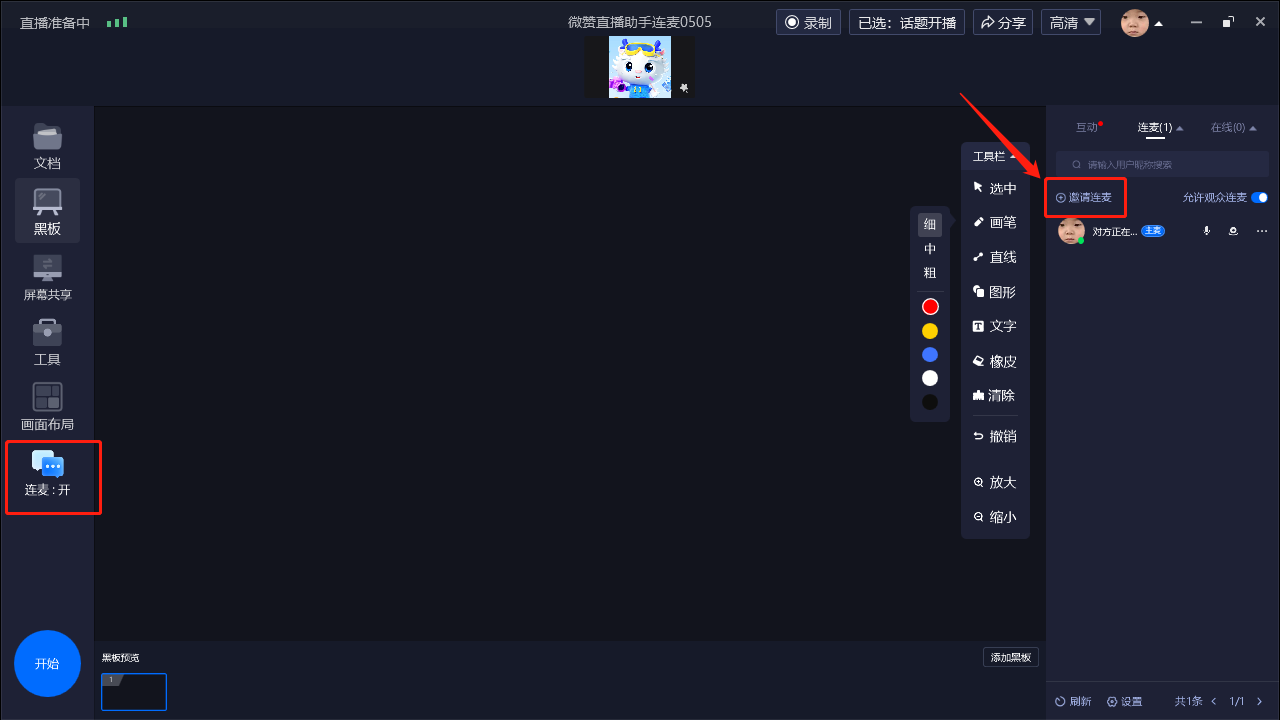Open the 文档 documents panel
1280x720 pixels.
pos(47,146)
